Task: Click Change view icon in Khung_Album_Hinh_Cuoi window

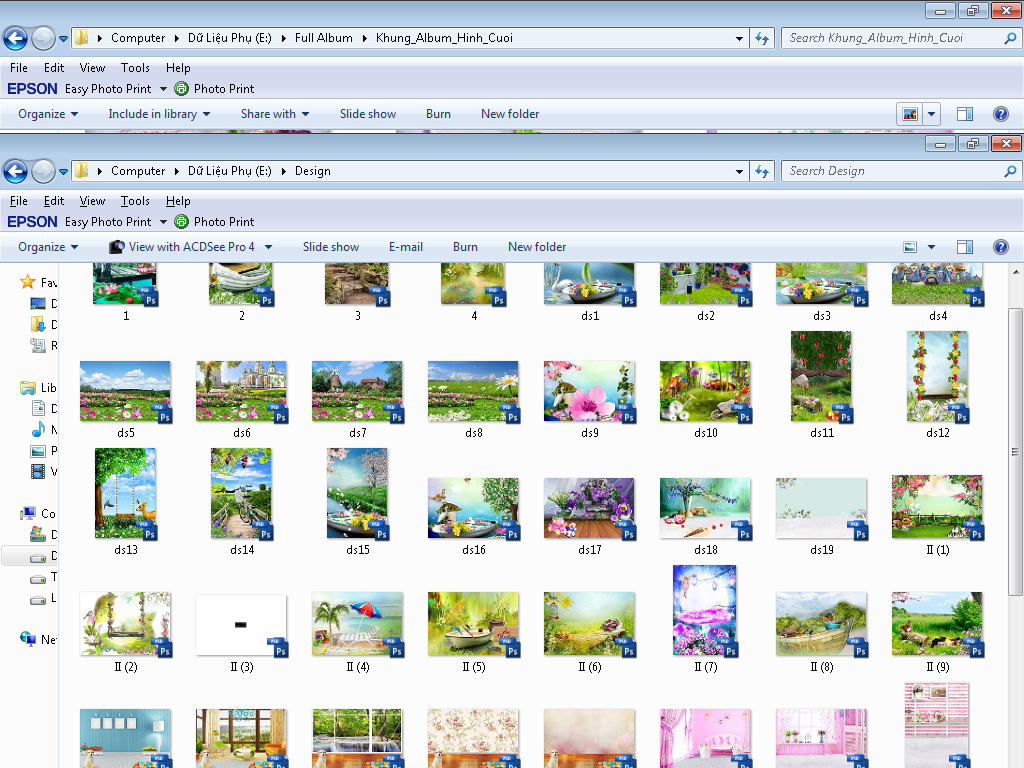Action: pos(910,114)
